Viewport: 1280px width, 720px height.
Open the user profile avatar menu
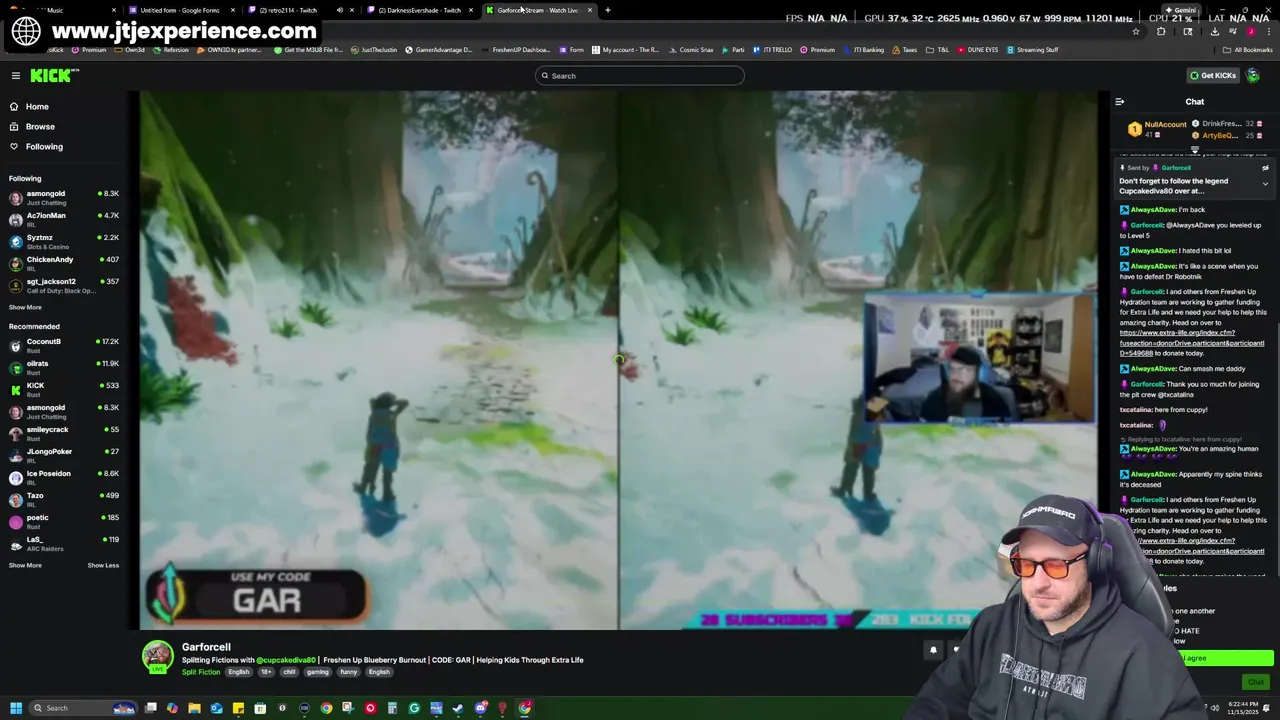1253,76
